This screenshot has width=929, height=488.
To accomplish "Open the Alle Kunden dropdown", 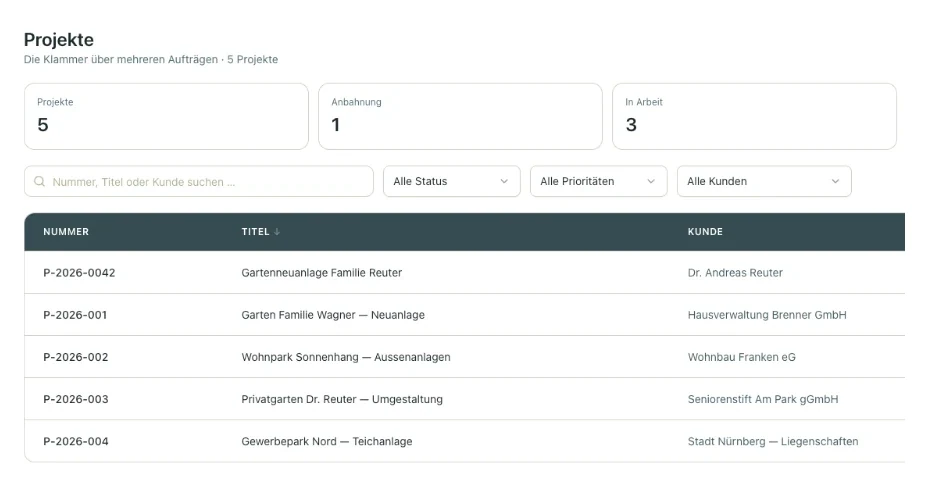I will pos(764,181).
